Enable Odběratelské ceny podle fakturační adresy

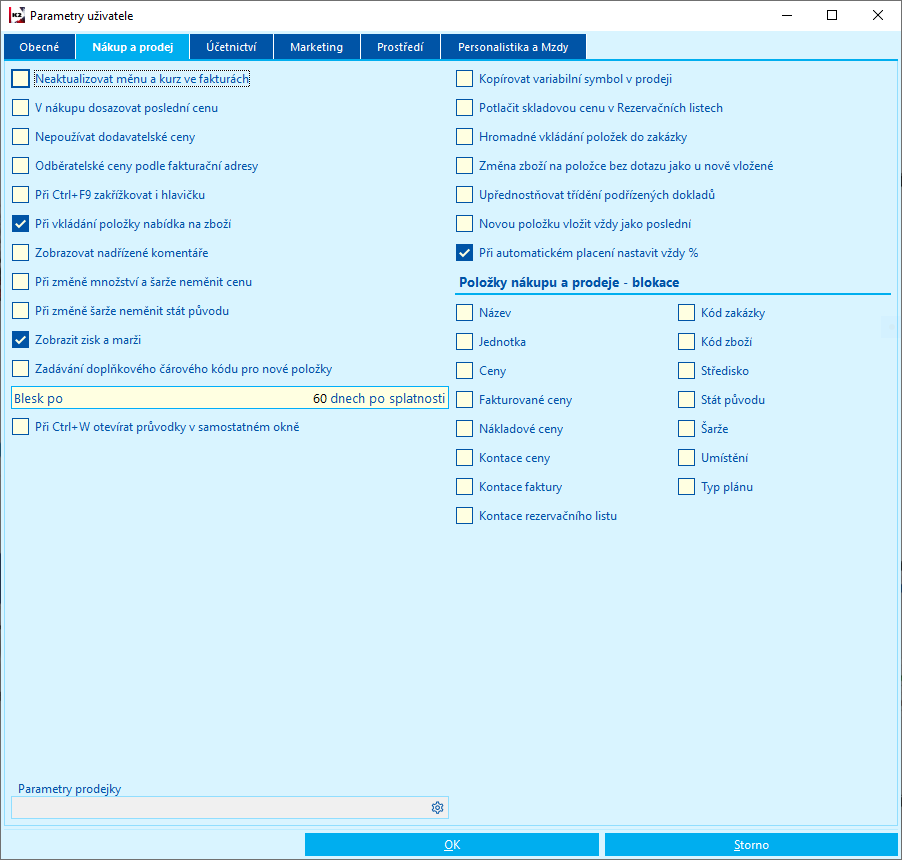[x=21, y=166]
